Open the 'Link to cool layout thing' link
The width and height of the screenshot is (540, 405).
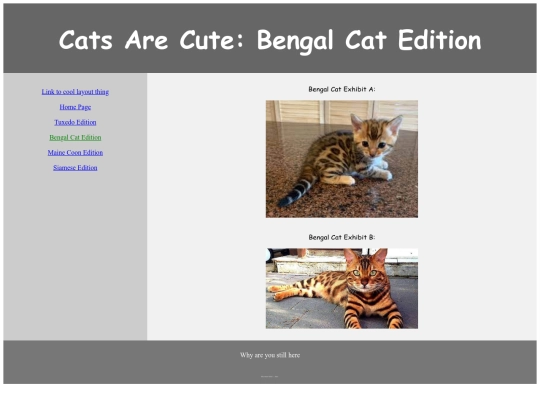(75, 92)
